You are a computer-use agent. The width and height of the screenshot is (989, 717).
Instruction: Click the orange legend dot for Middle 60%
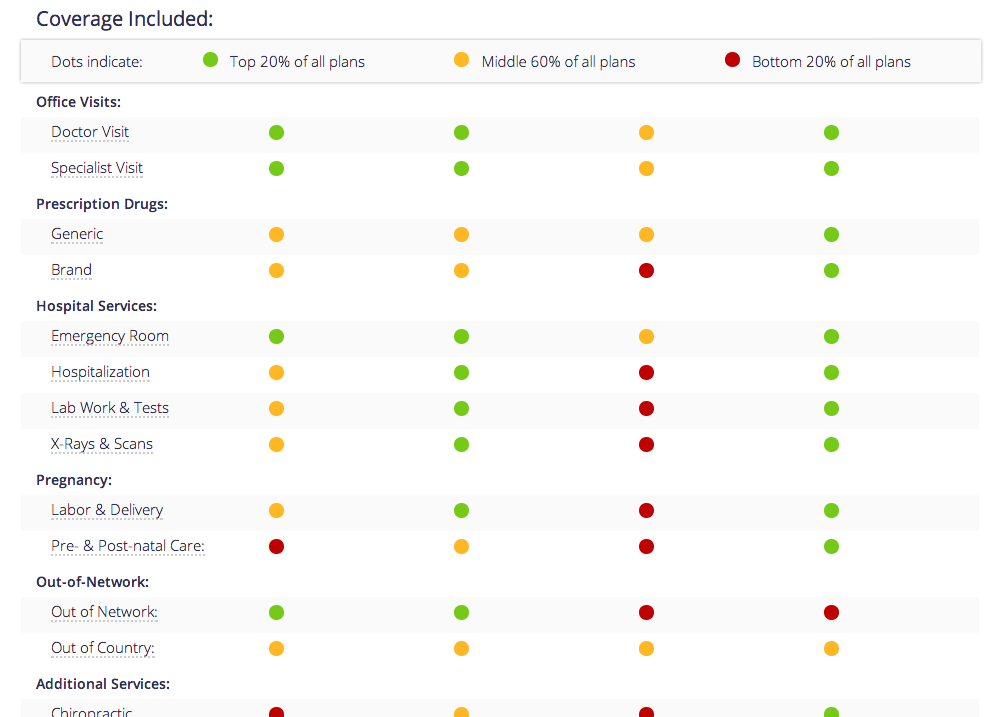[x=461, y=60]
